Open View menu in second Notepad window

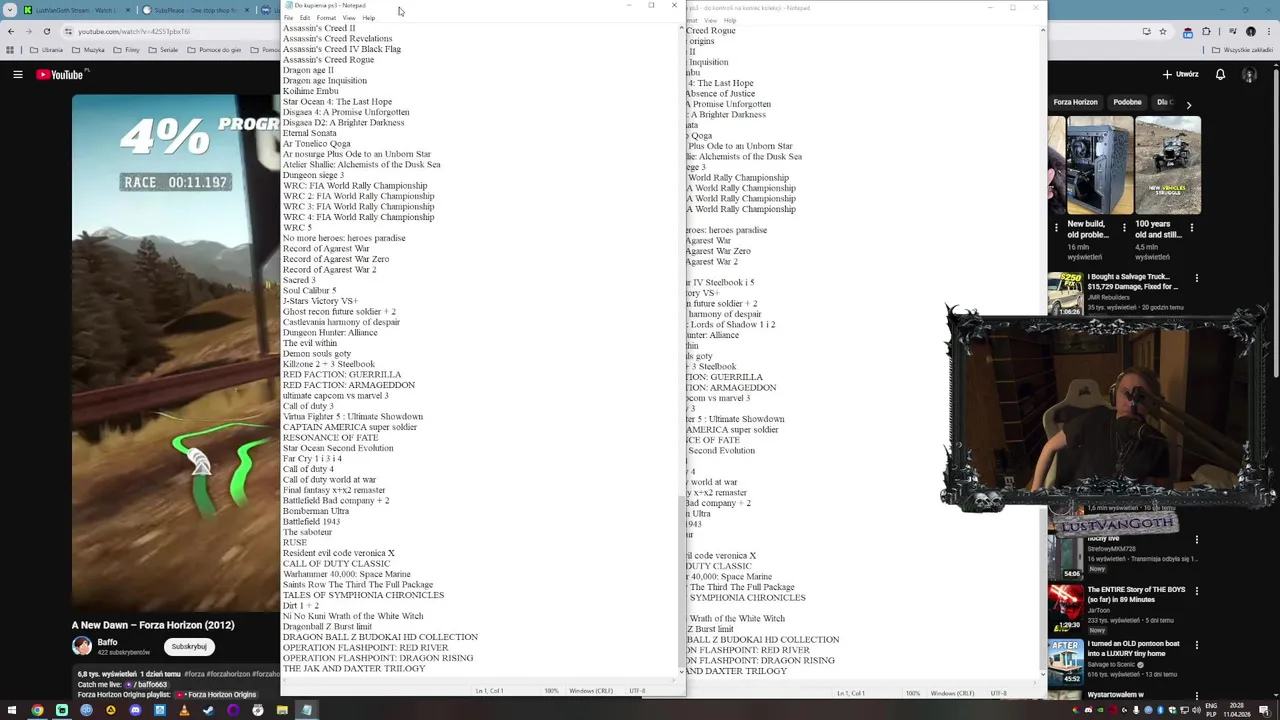click(x=711, y=20)
